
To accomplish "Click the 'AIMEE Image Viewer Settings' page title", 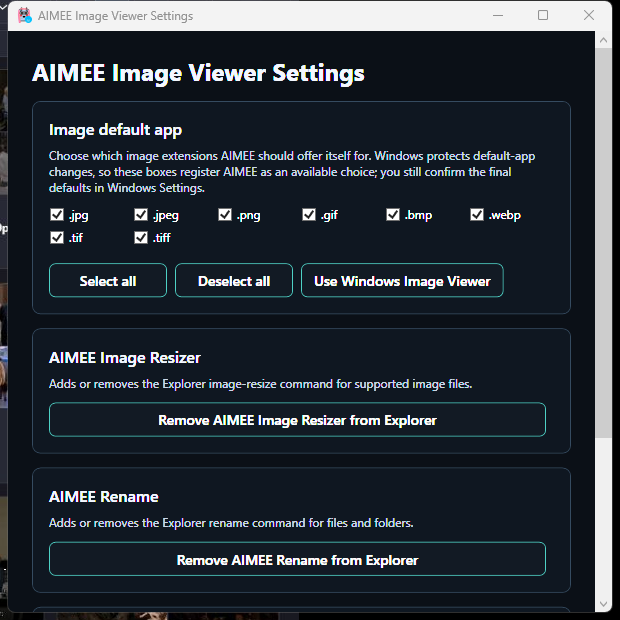I will [198, 74].
